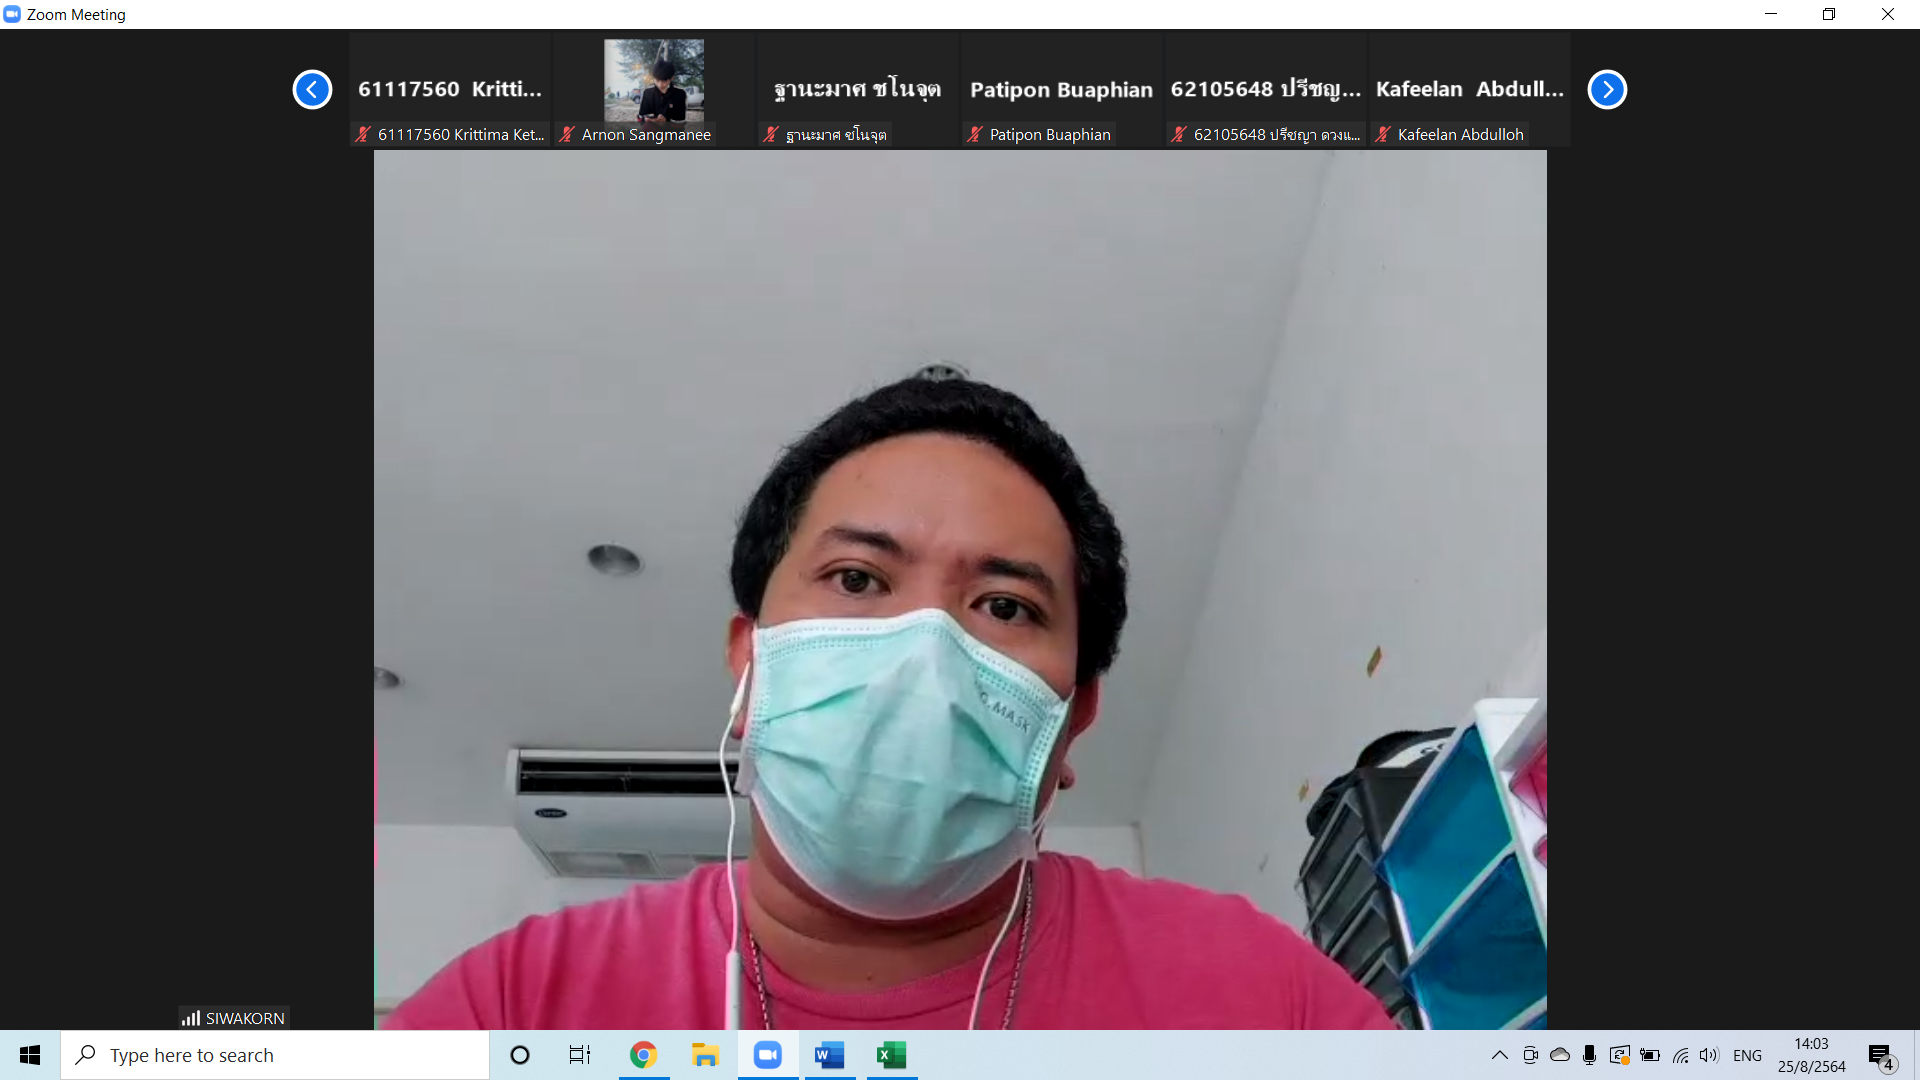Select the Kafeelan Abdulloh participant tile
The height and width of the screenshot is (1080, 1920).
coord(1469,90)
